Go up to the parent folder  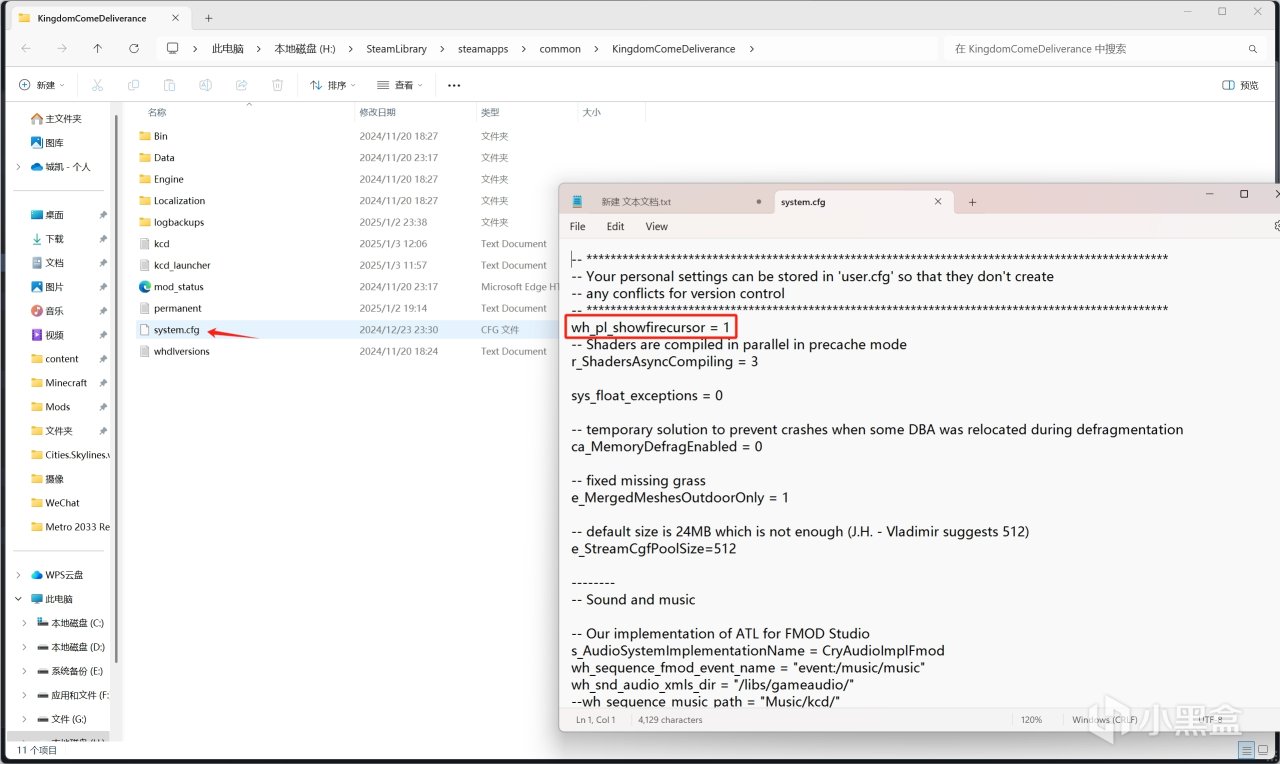97,48
